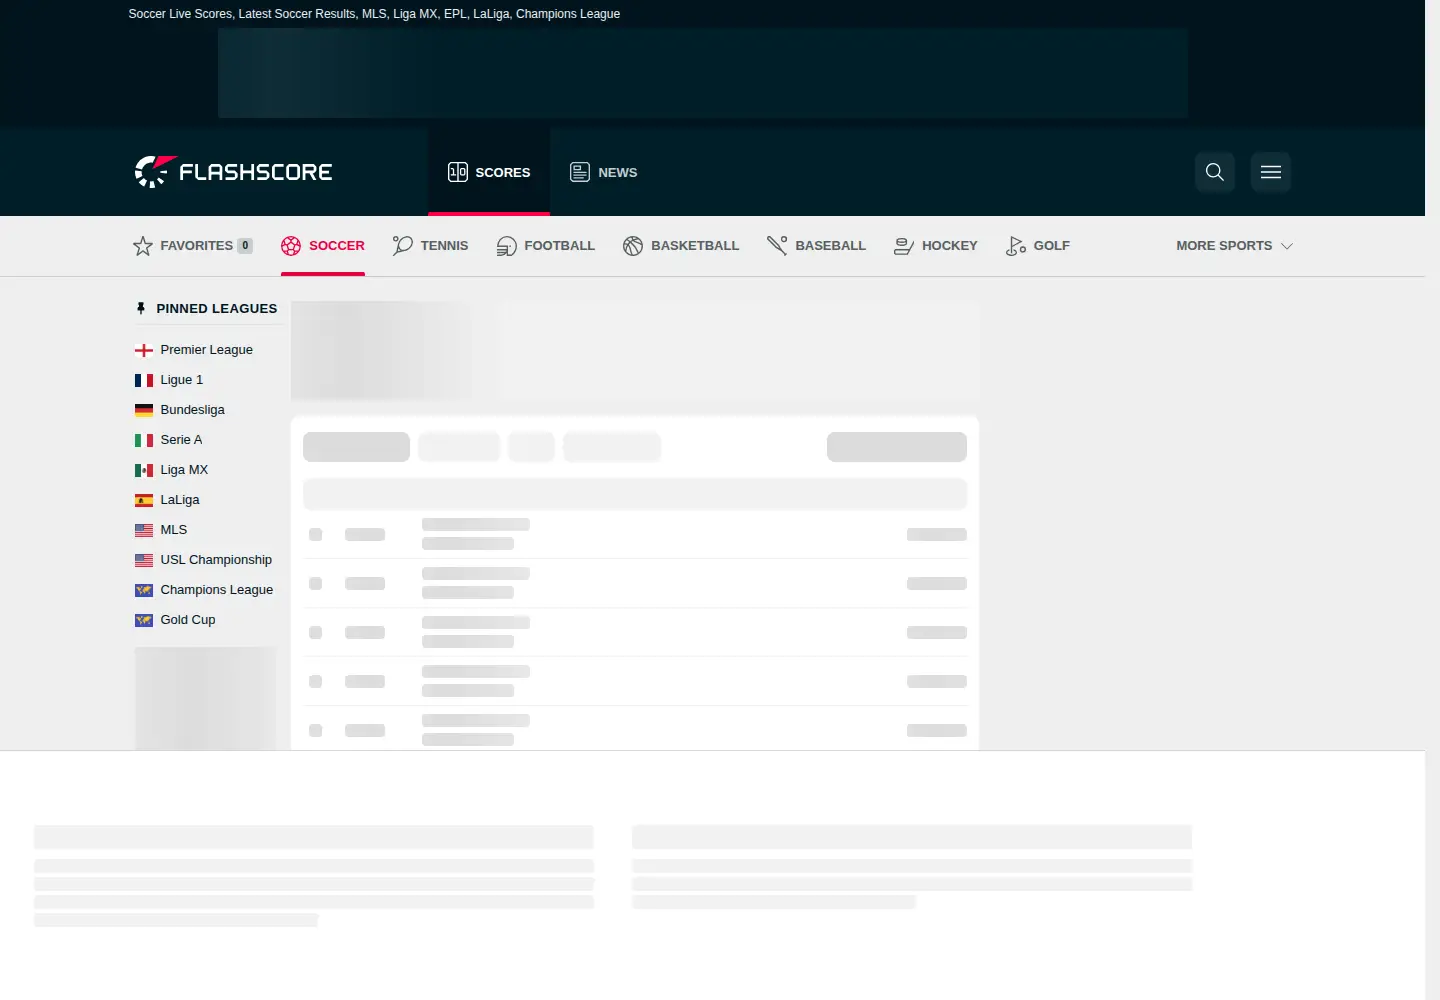Viewport: 1440px width, 1000px height.
Task: Open the Champions League link
Action: 216,590
